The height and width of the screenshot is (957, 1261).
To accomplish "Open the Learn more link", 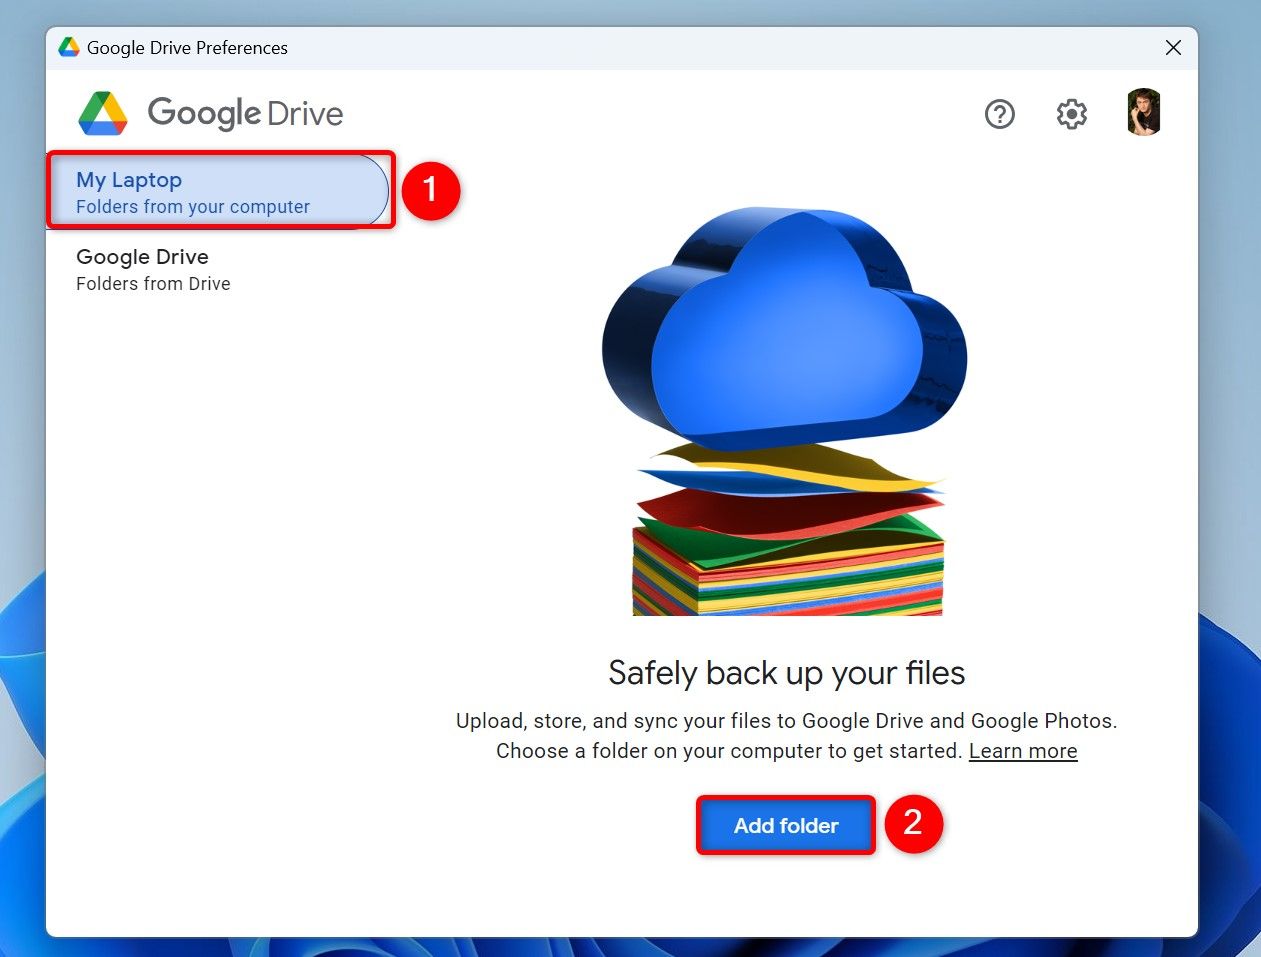I will point(1023,751).
